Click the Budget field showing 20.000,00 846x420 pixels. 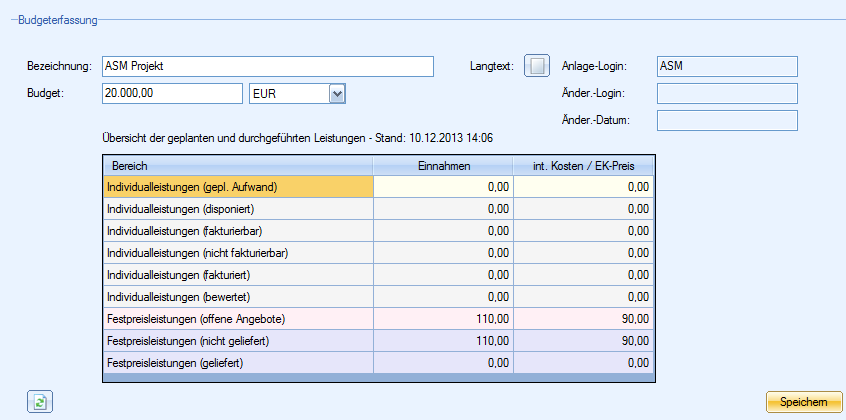coord(172,93)
